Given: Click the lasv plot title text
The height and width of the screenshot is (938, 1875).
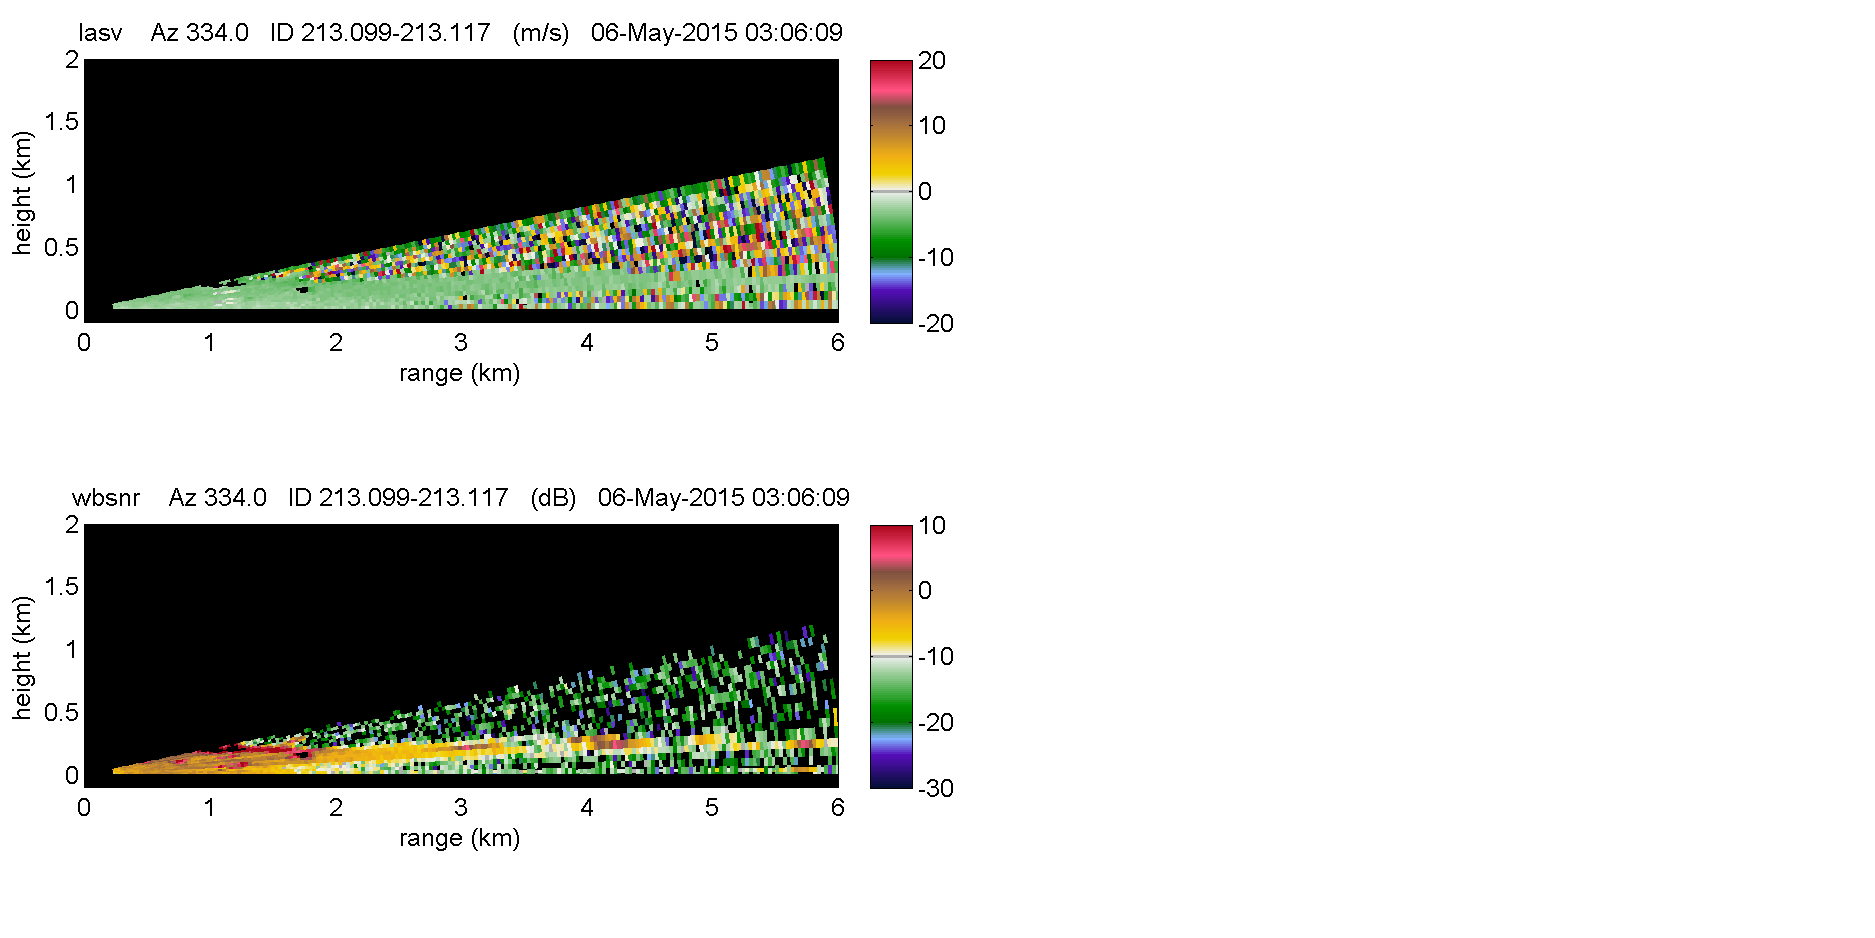Looking at the screenshot, I should pos(461,33).
